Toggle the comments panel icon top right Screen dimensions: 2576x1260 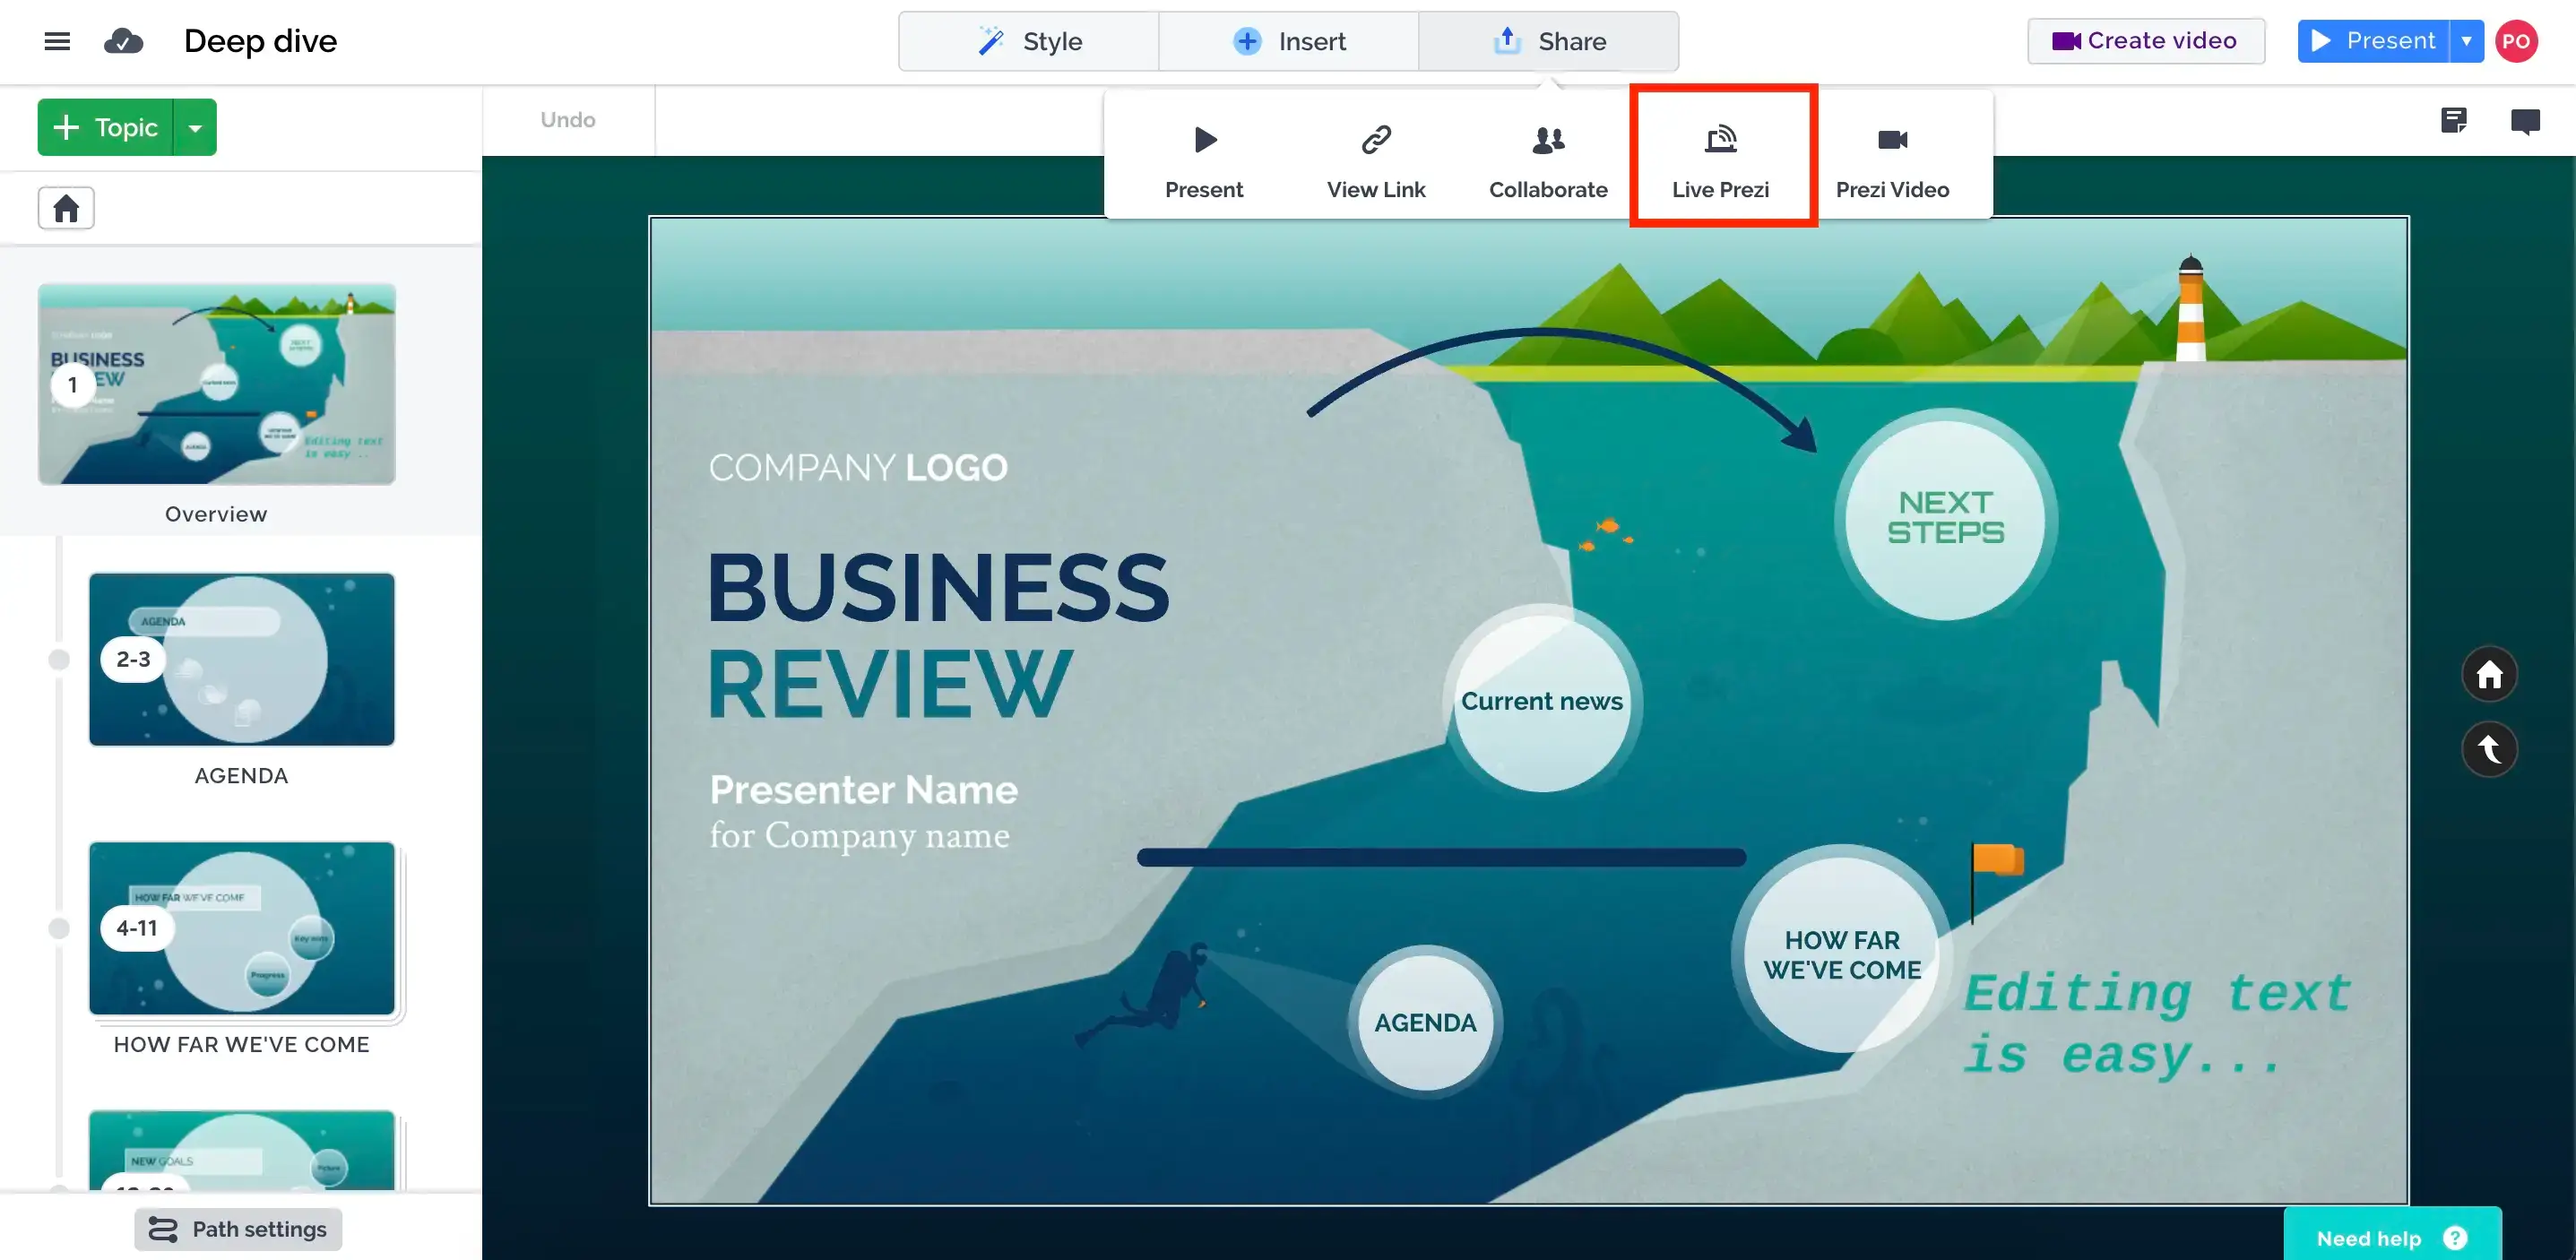(2525, 120)
